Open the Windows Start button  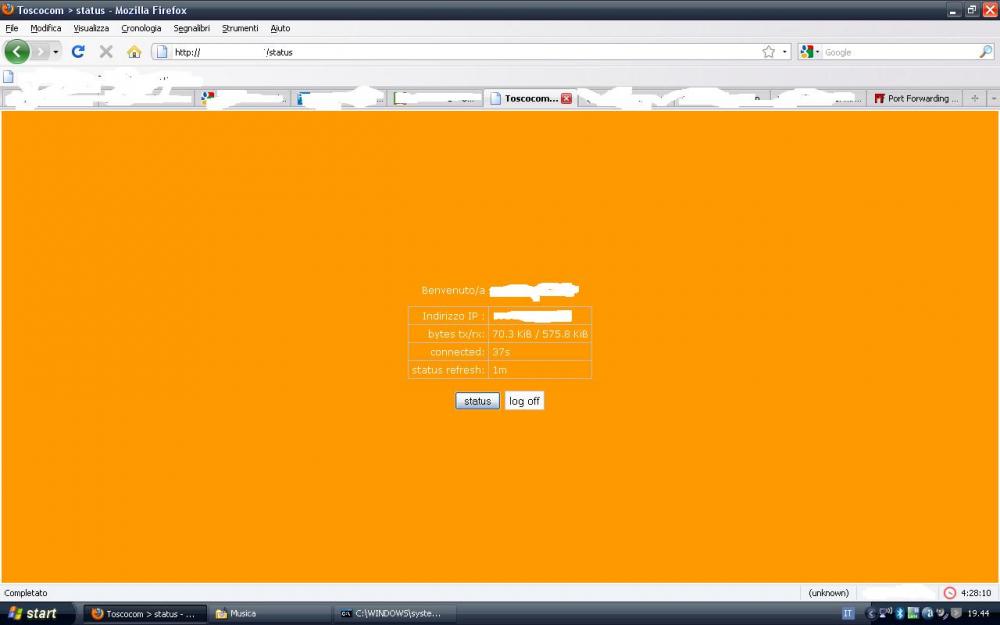[34, 613]
